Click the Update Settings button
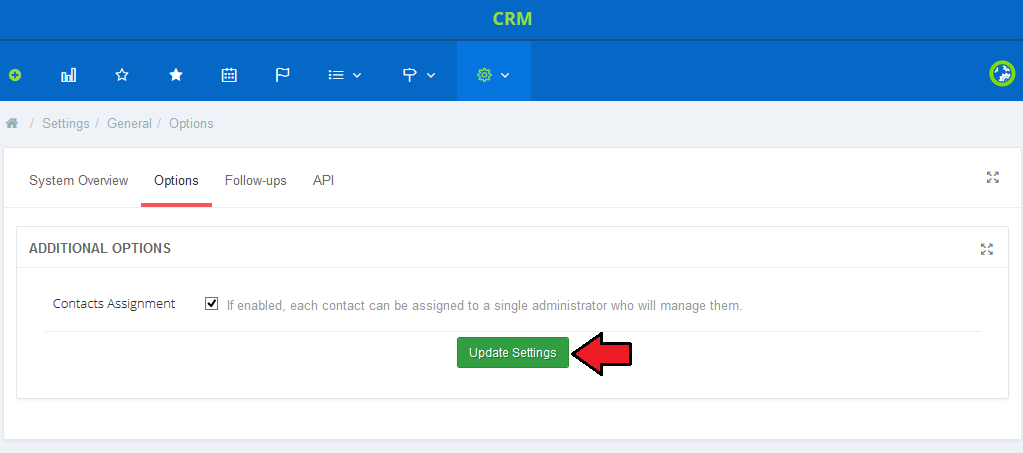Screen dimensions: 1023x453 513,352
